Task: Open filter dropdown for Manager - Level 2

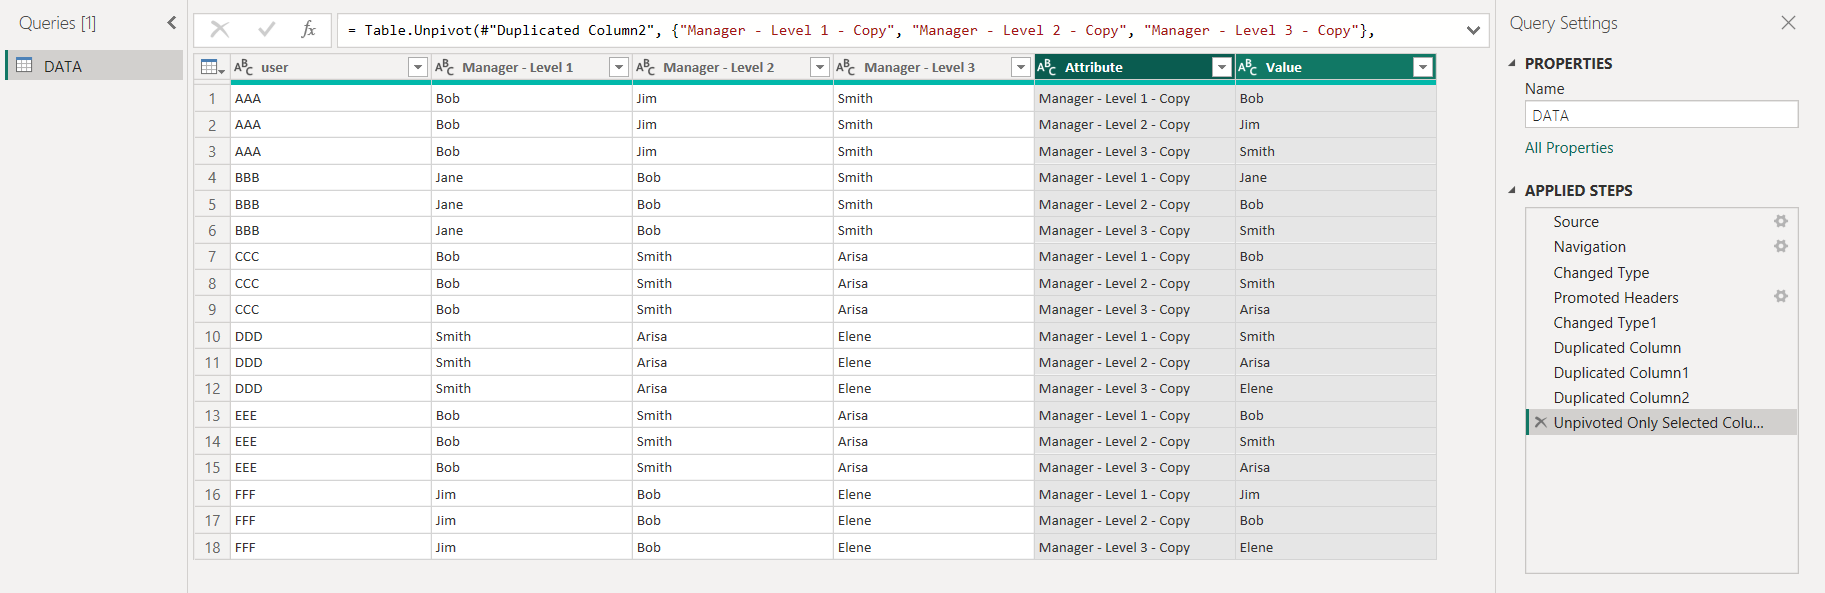Action: (x=820, y=67)
